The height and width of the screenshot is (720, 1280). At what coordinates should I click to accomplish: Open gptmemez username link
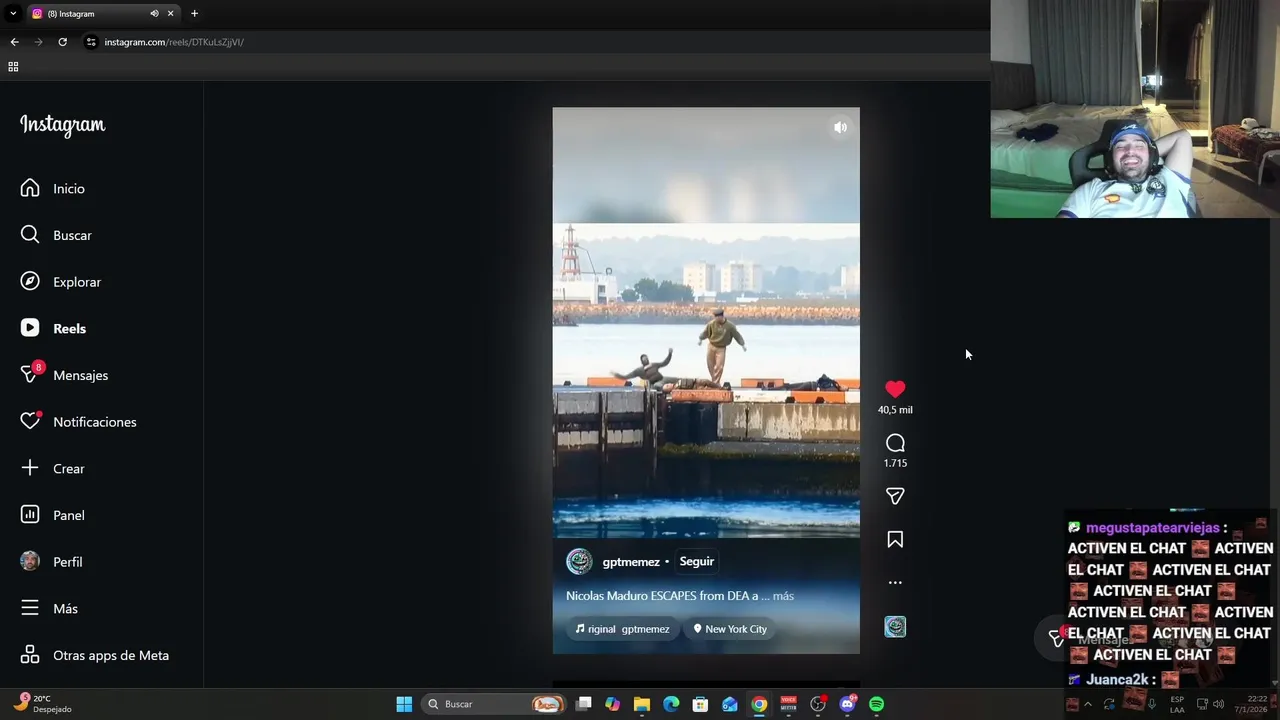pyautogui.click(x=631, y=562)
